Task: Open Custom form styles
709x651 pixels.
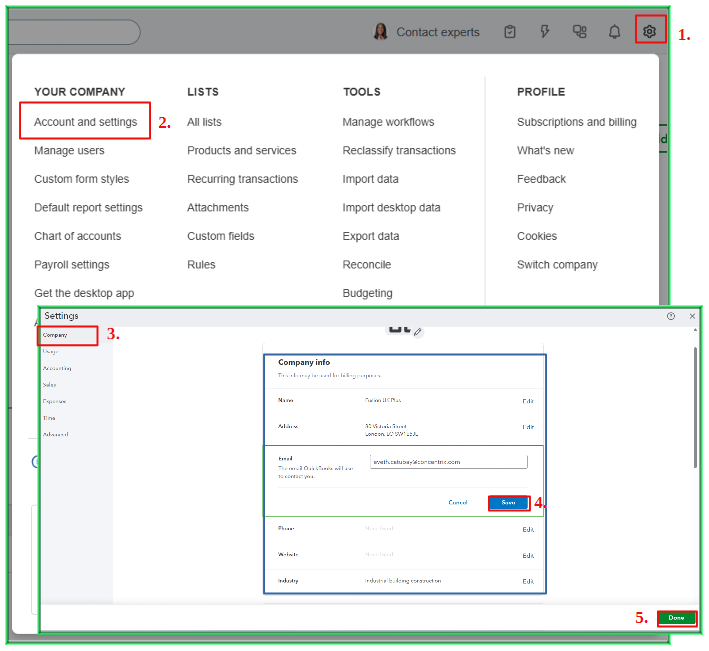Action: (81, 179)
